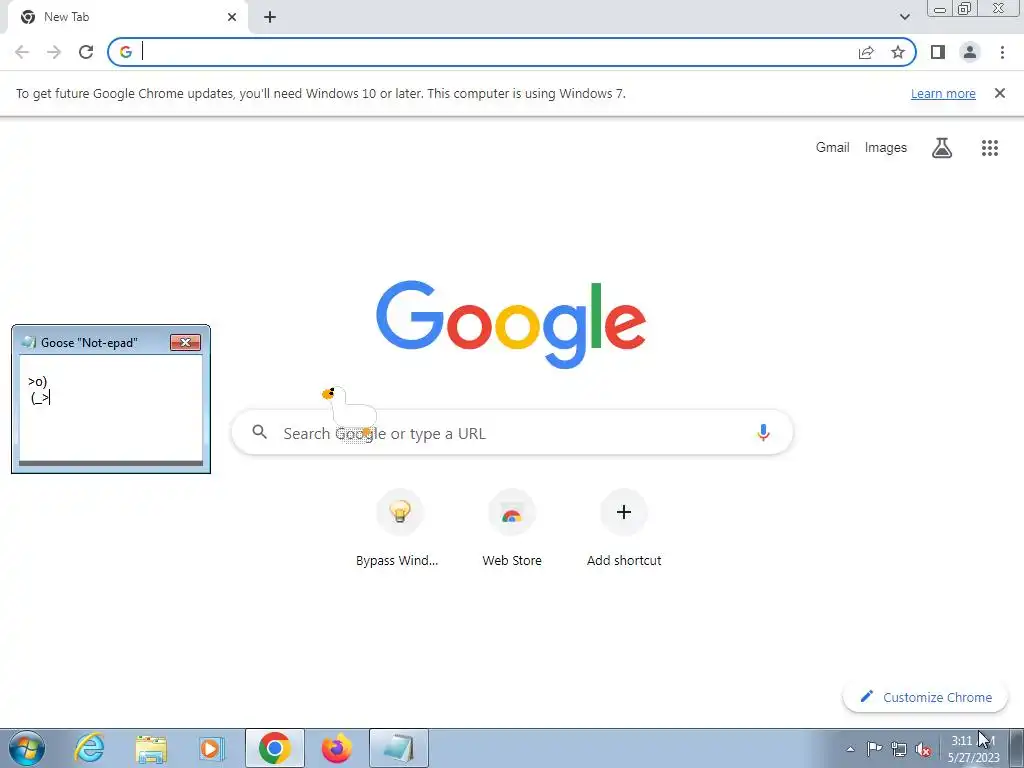Launch Internet Explorer from taskbar
The image size is (1024, 768).
(89, 748)
